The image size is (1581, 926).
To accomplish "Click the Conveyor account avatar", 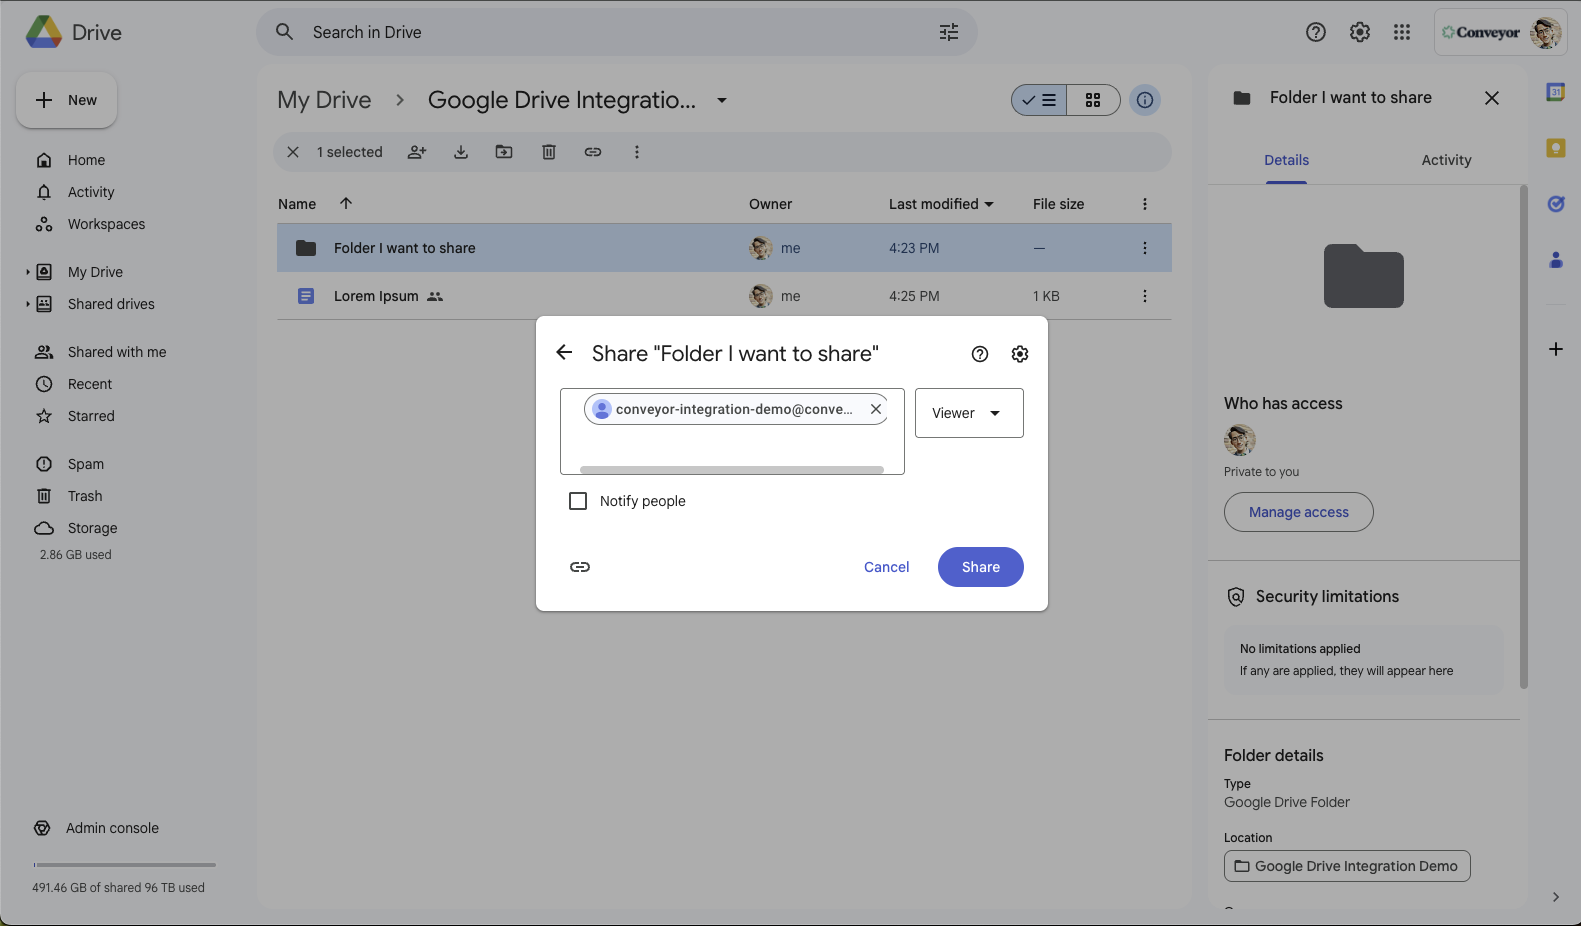I will coord(1545,32).
